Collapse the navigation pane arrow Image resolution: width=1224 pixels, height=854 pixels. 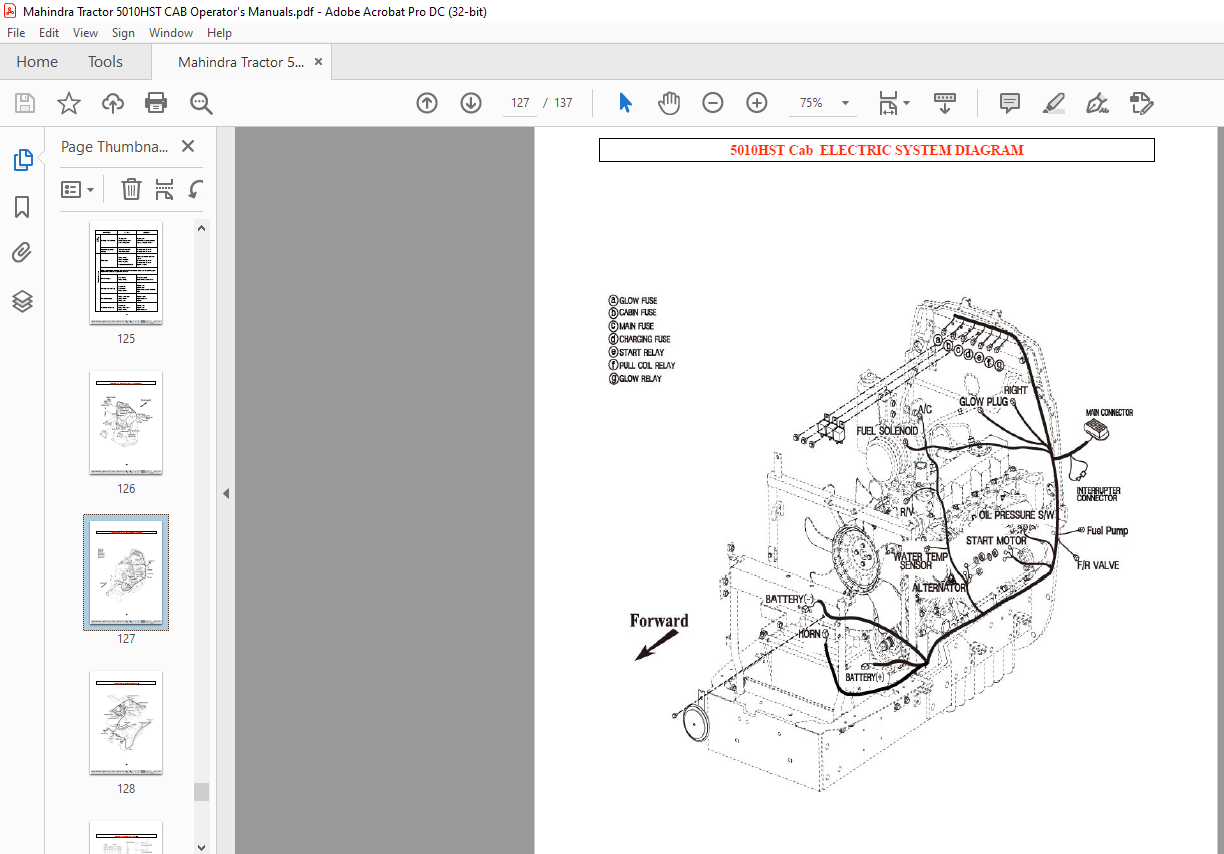[x=226, y=493]
